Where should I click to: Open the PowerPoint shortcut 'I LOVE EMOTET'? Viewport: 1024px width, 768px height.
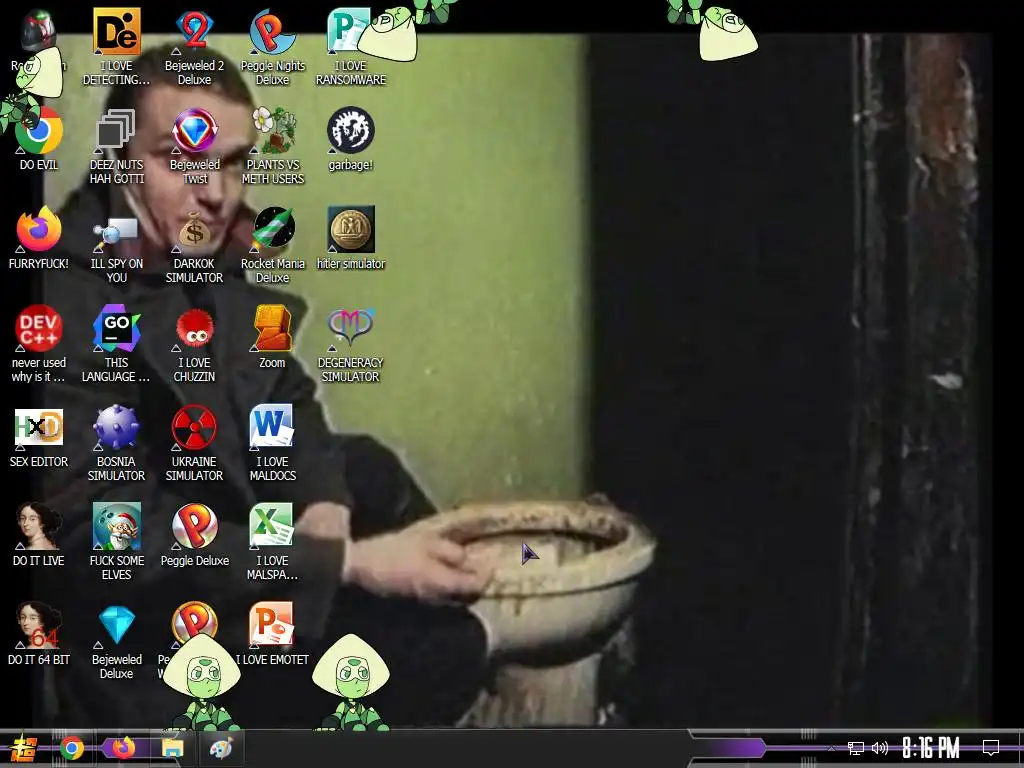click(x=272, y=625)
